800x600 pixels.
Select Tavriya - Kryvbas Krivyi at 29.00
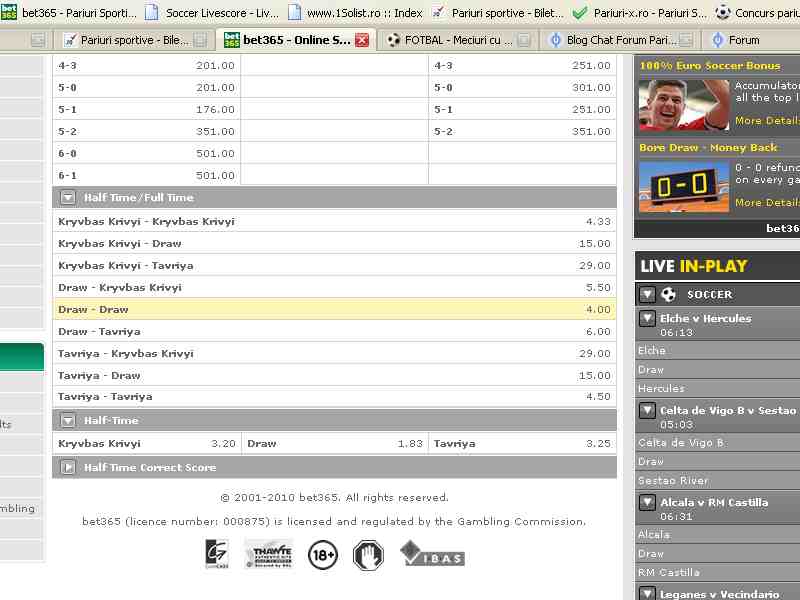point(334,353)
